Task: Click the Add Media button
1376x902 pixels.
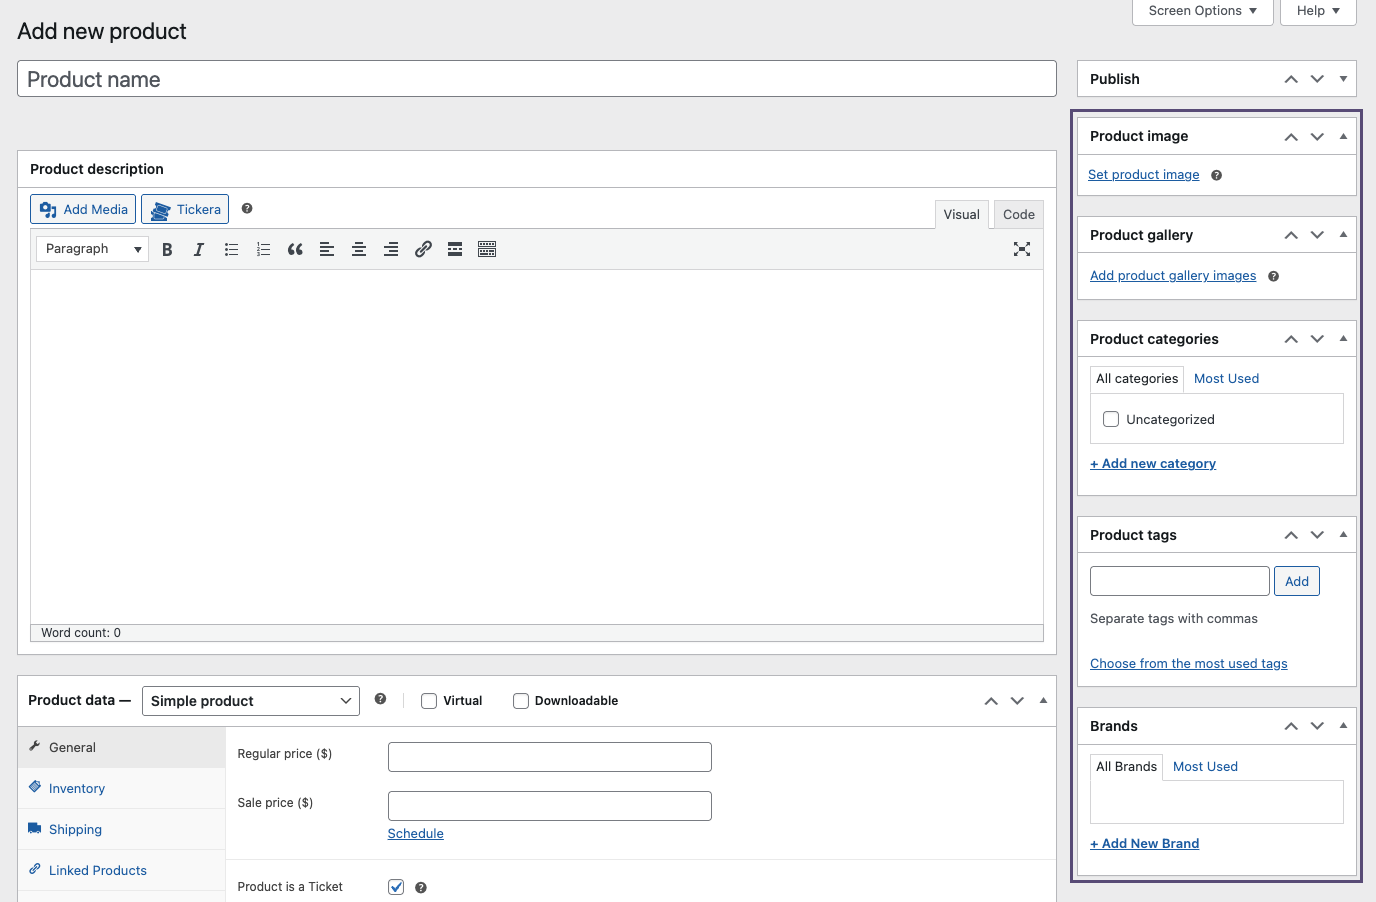Action: click(x=83, y=209)
